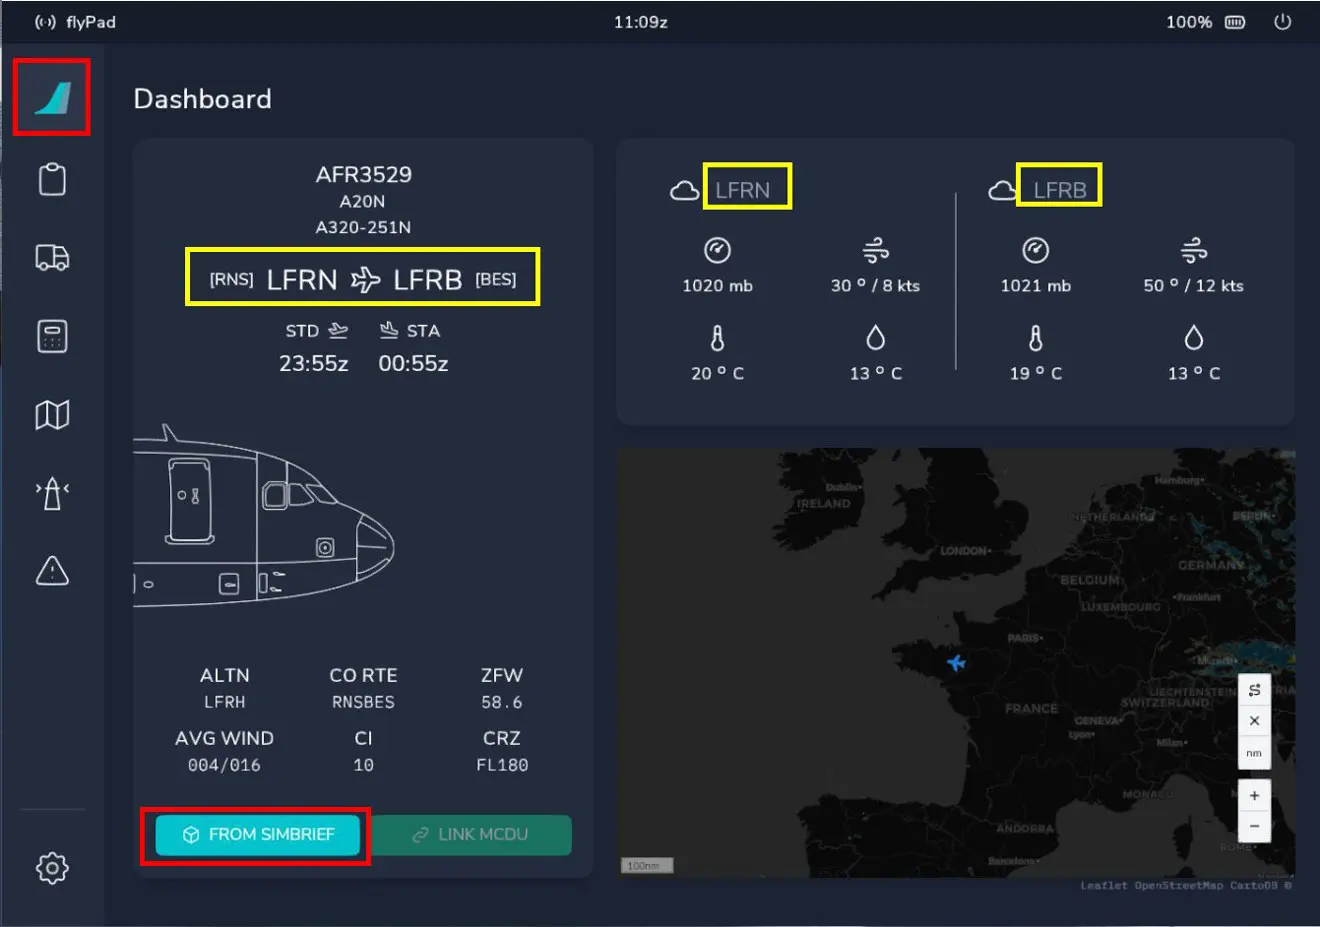Viewport: 1320px width, 927px height.
Task: Import flight plan with FROM SIMBRIEF
Action: [x=257, y=834]
